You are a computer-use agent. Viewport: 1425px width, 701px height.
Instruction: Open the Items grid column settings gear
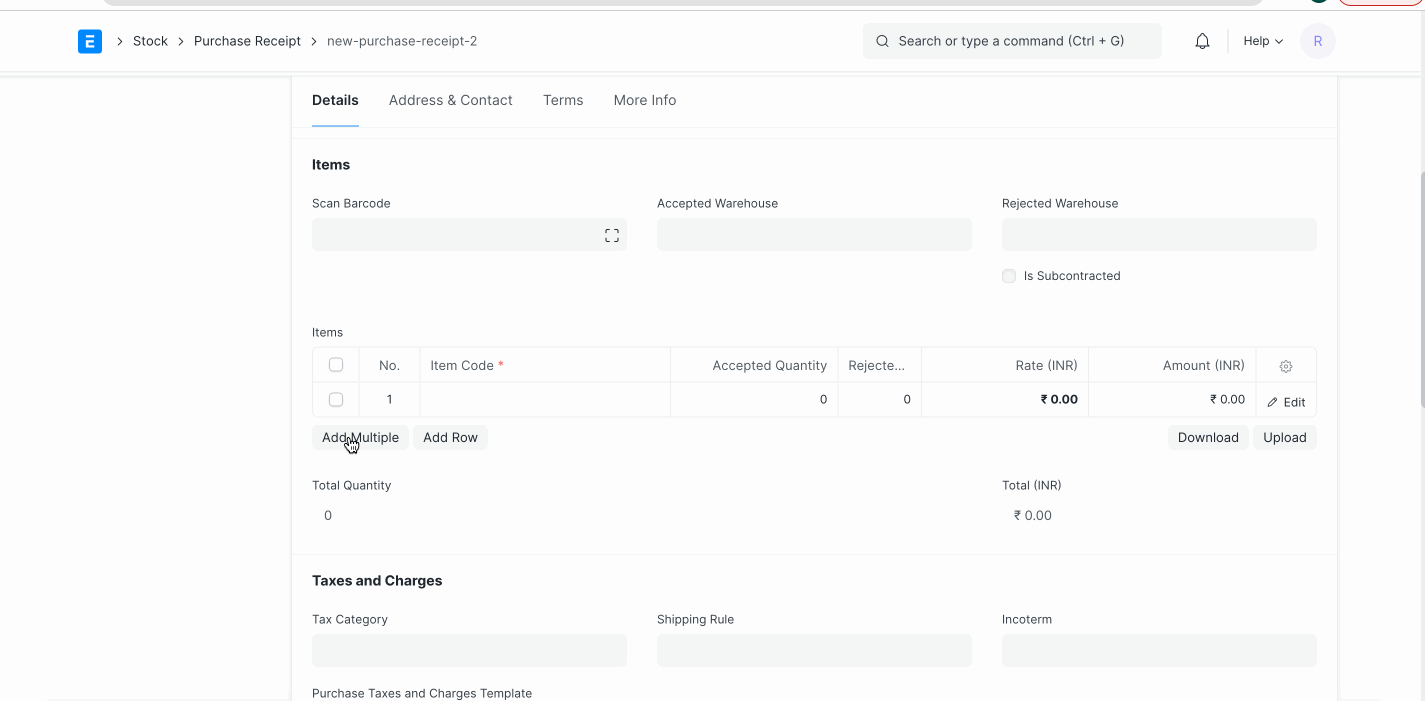coord(1285,365)
